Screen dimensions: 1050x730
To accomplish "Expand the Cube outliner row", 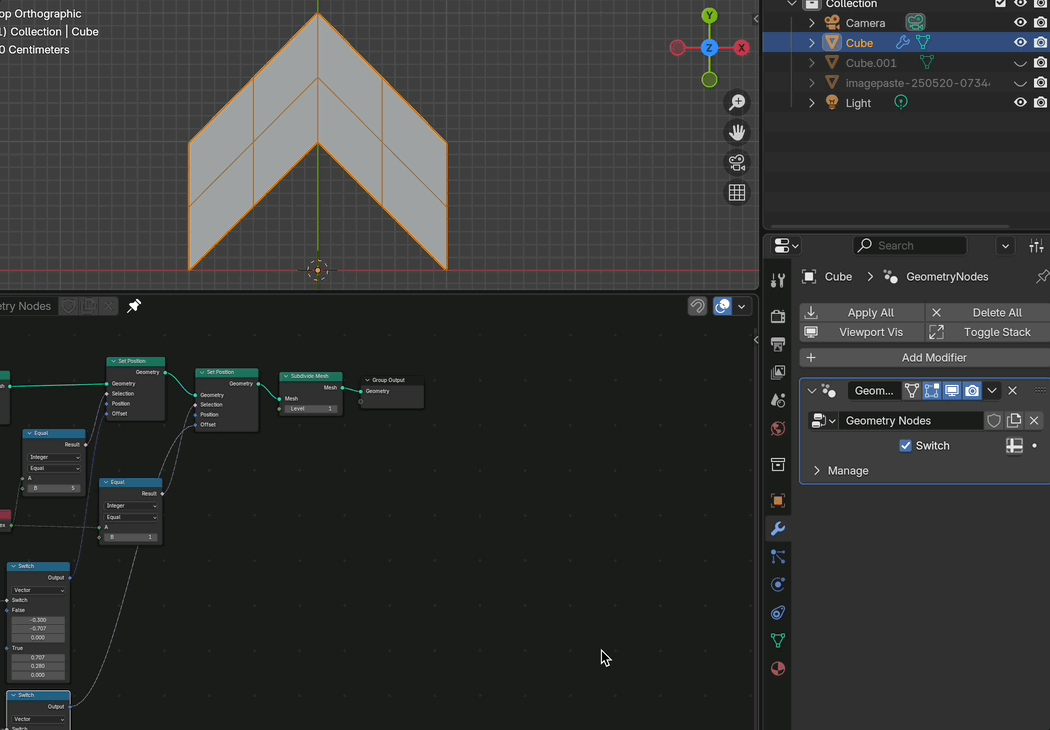I will click(812, 43).
